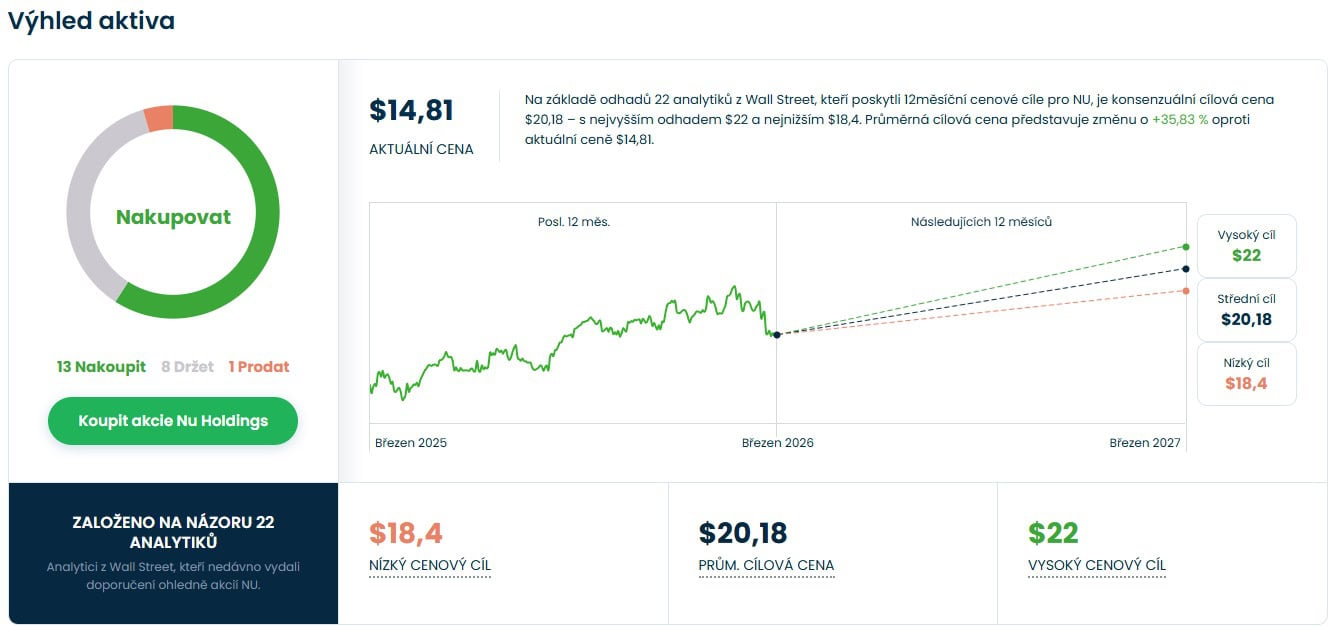This screenshot has width=1332, height=626.
Task: Click the dark average-target dot on the chart
Action: [1186, 269]
